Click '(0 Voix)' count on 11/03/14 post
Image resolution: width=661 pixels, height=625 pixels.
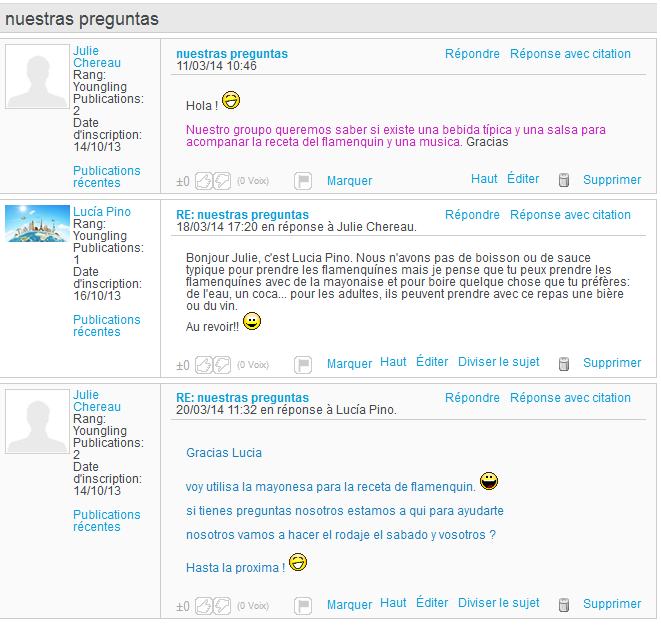click(x=253, y=181)
